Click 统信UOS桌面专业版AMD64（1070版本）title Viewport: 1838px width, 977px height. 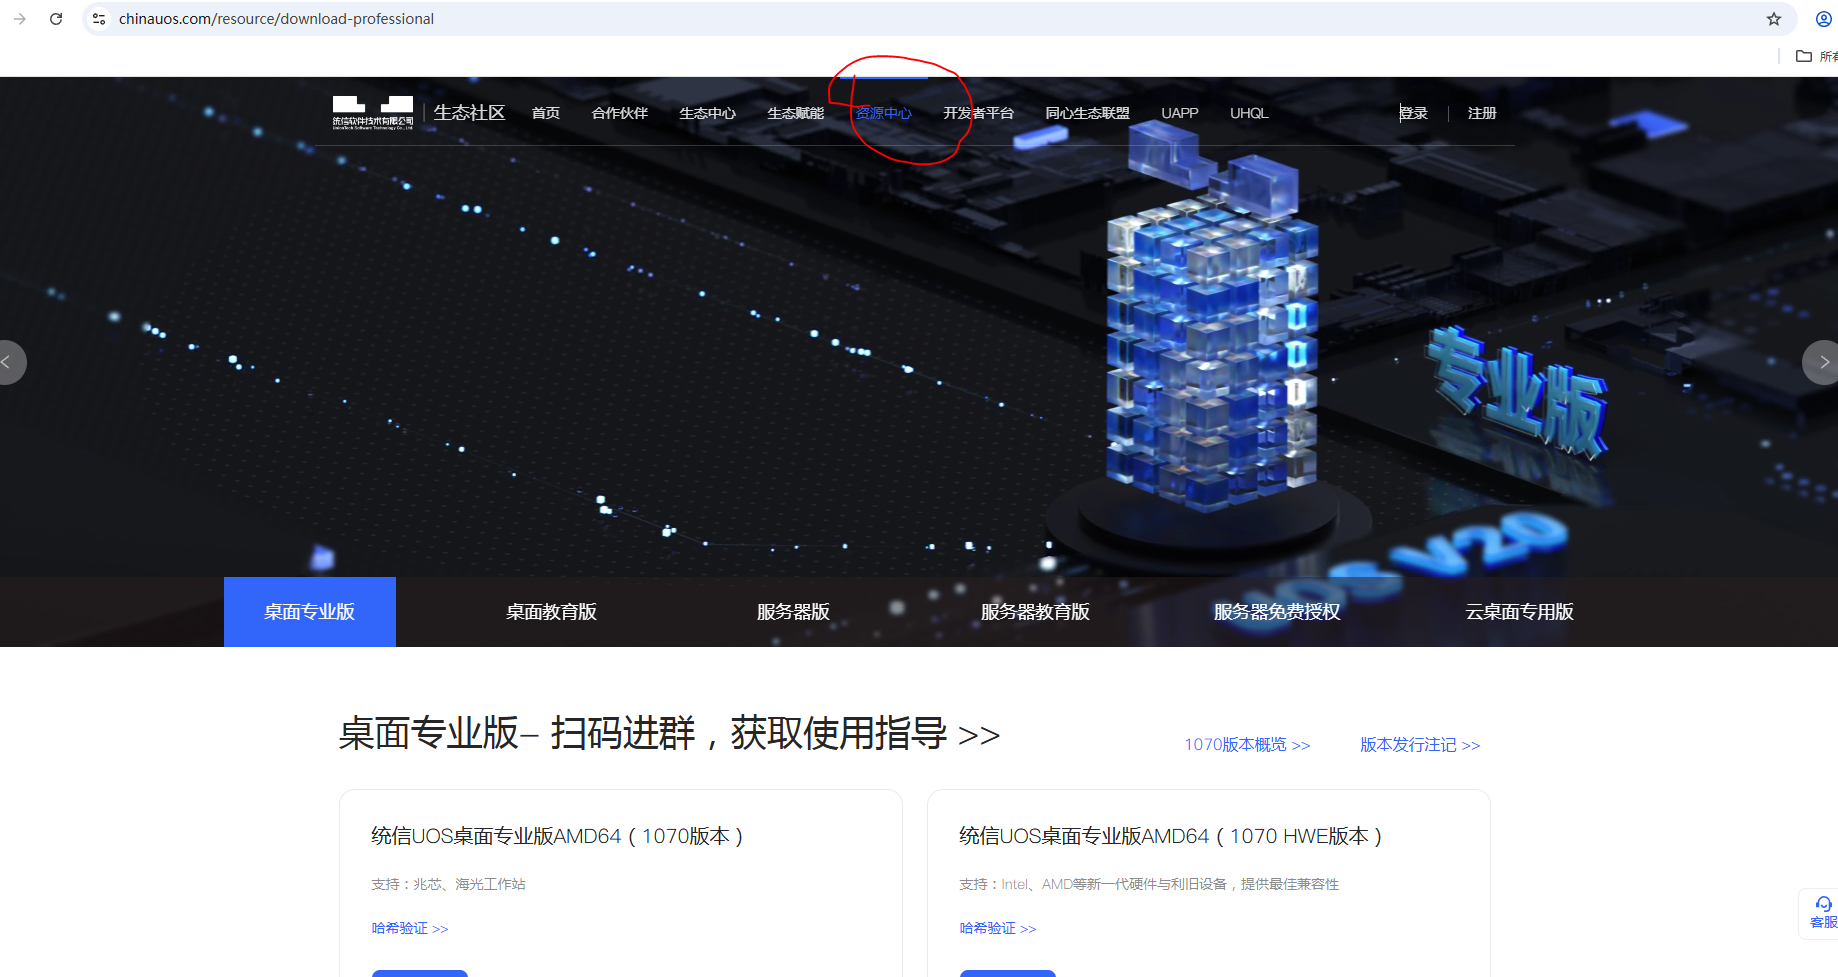tap(557, 836)
